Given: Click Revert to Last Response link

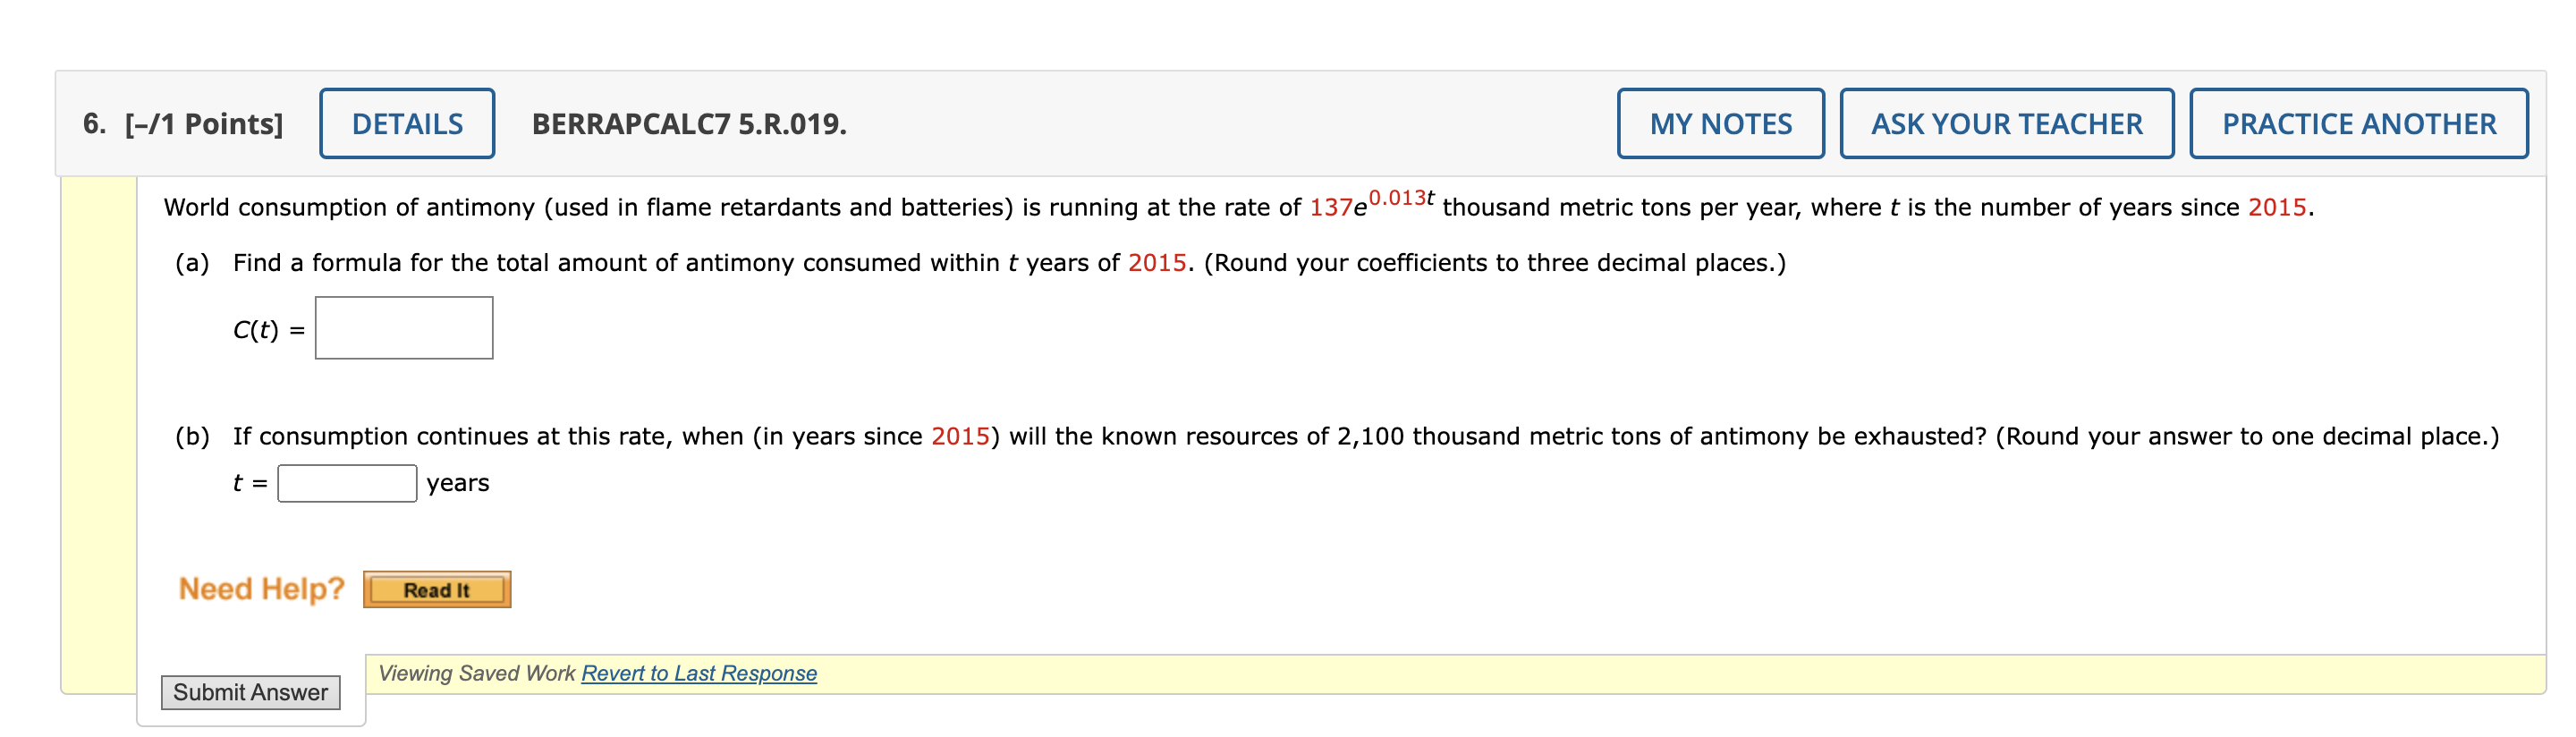Looking at the screenshot, I should 698,673.
